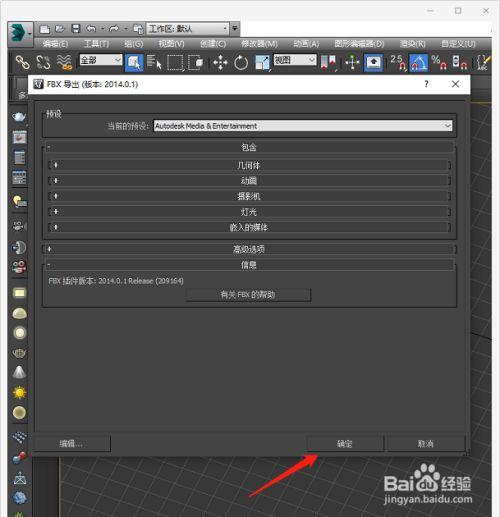The height and width of the screenshot is (517, 500).
Task: Click the Redo arrow icon
Action: click(114, 29)
